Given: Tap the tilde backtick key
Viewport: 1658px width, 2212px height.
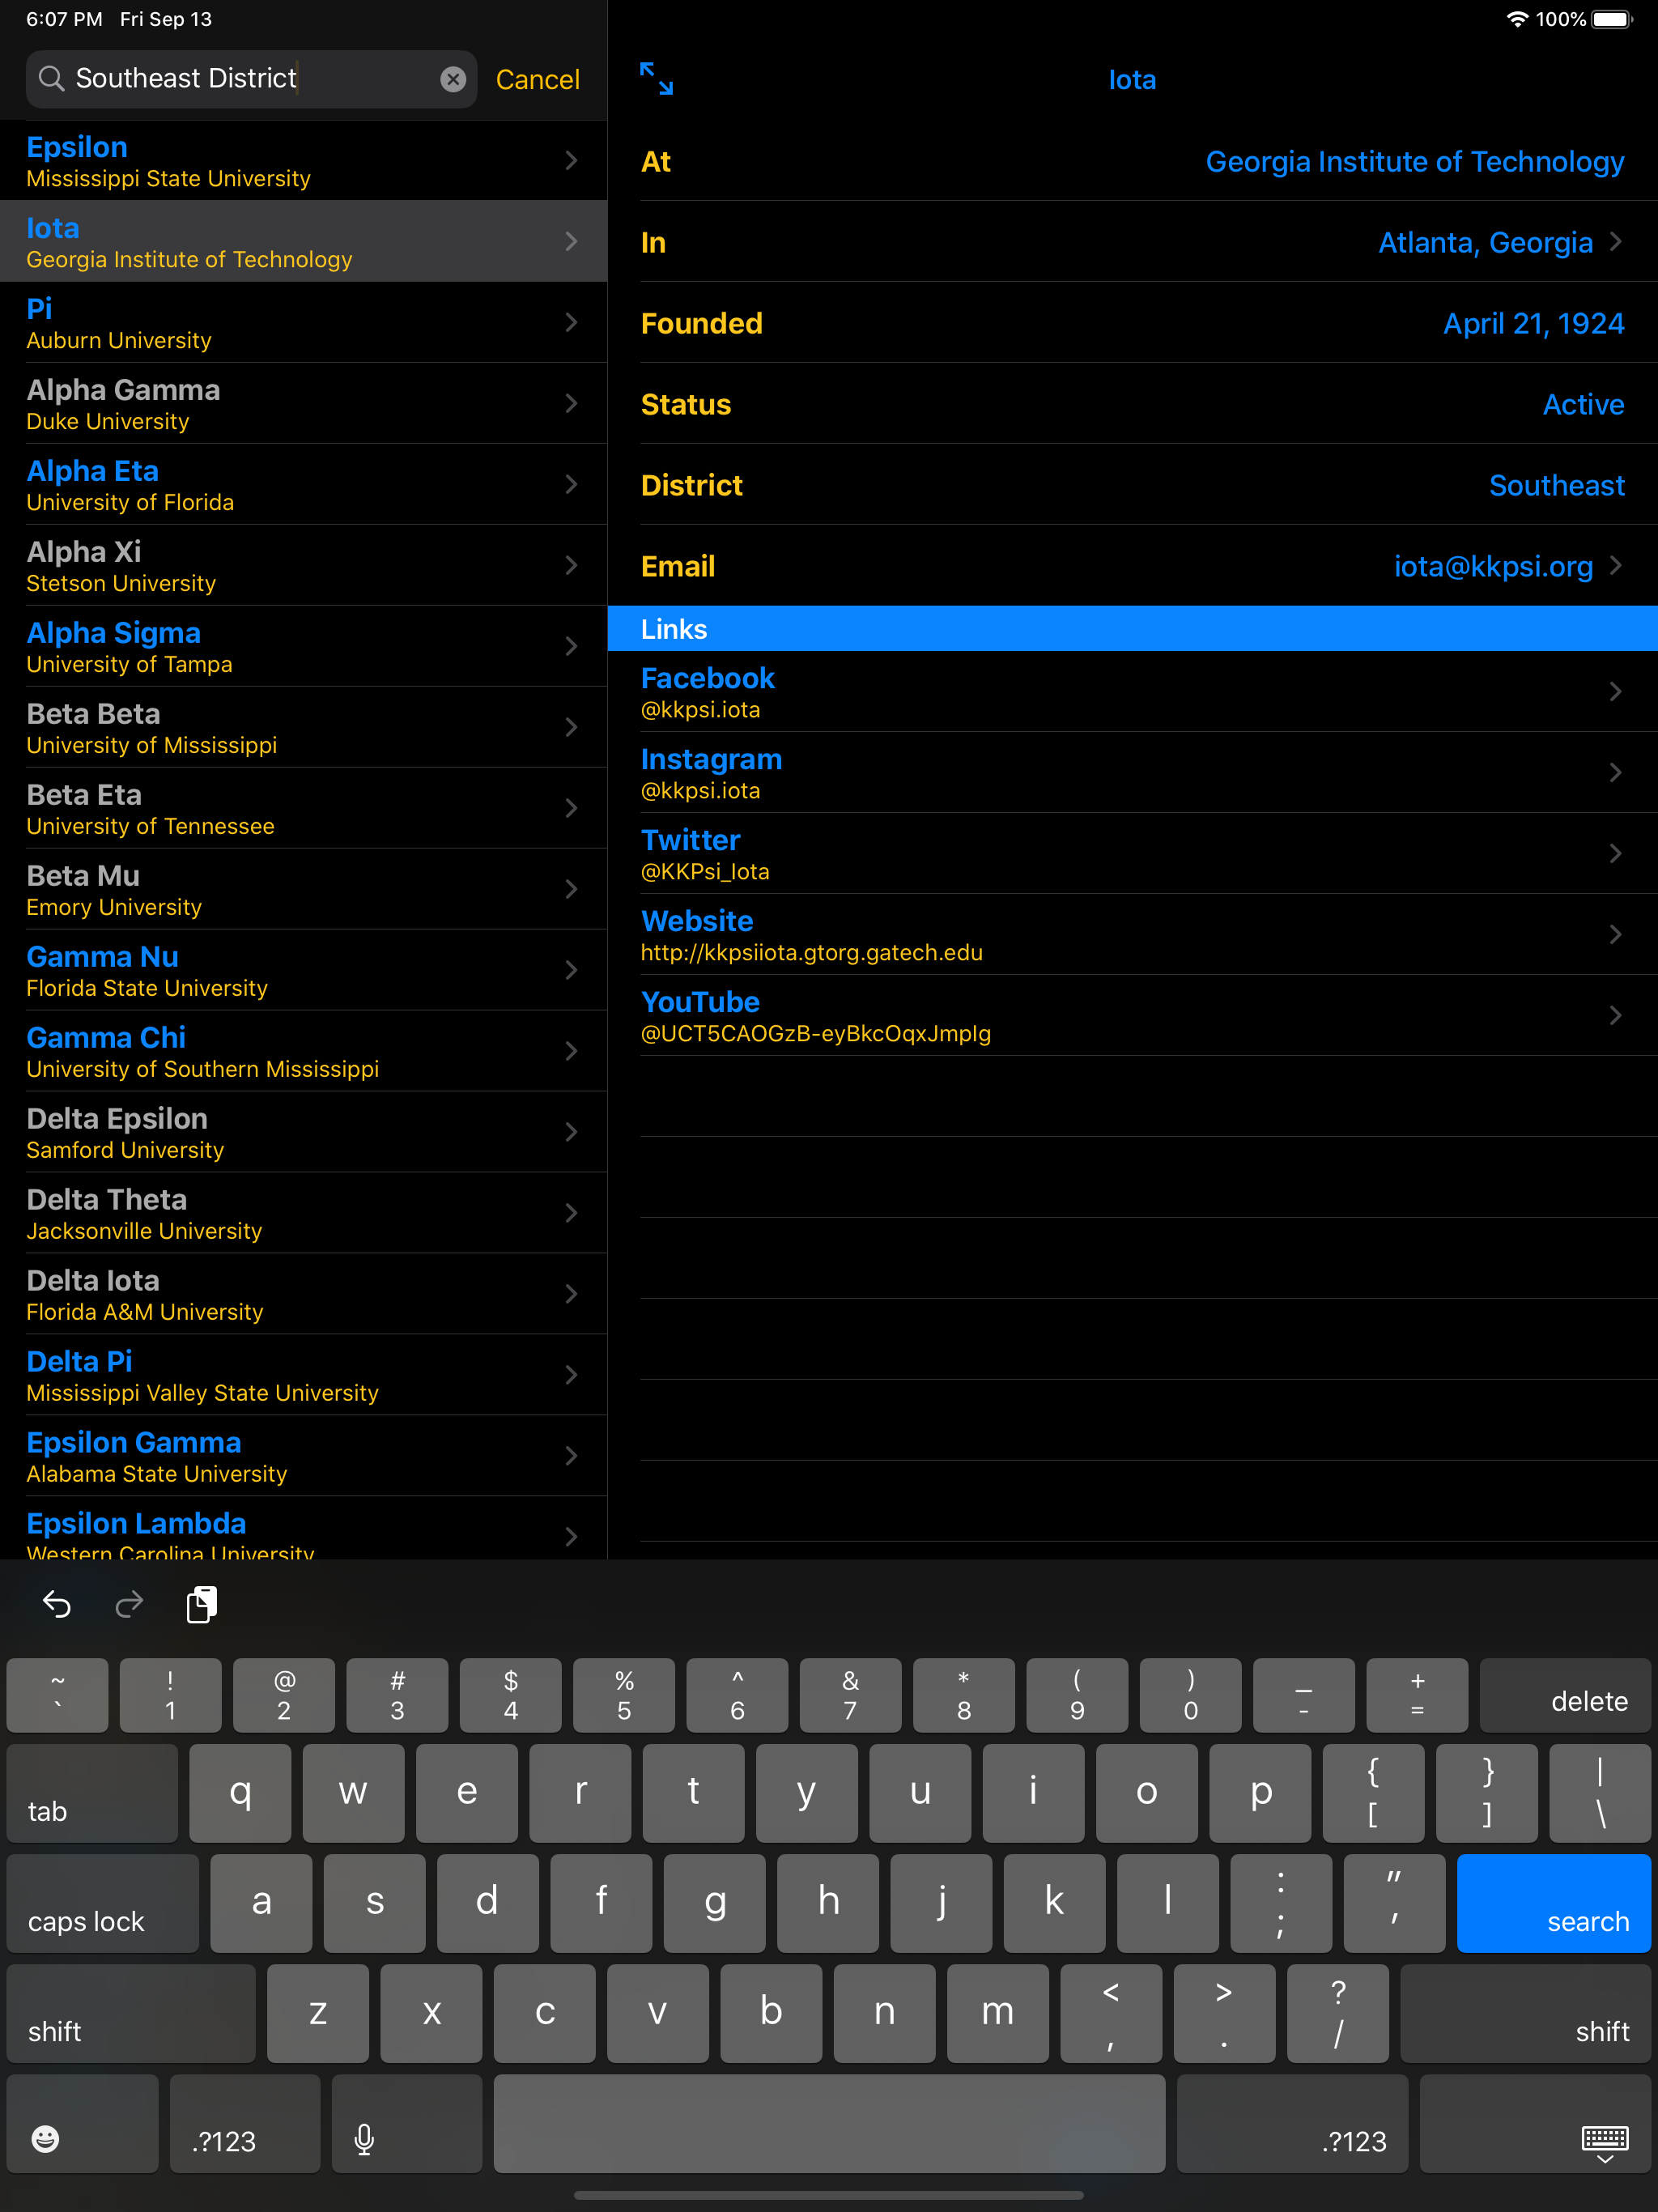Looking at the screenshot, I should (x=57, y=1696).
